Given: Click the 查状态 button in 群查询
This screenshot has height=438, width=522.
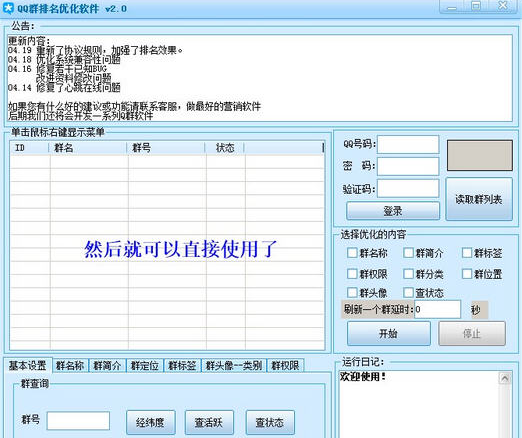Looking at the screenshot, I should click(270, 422).
